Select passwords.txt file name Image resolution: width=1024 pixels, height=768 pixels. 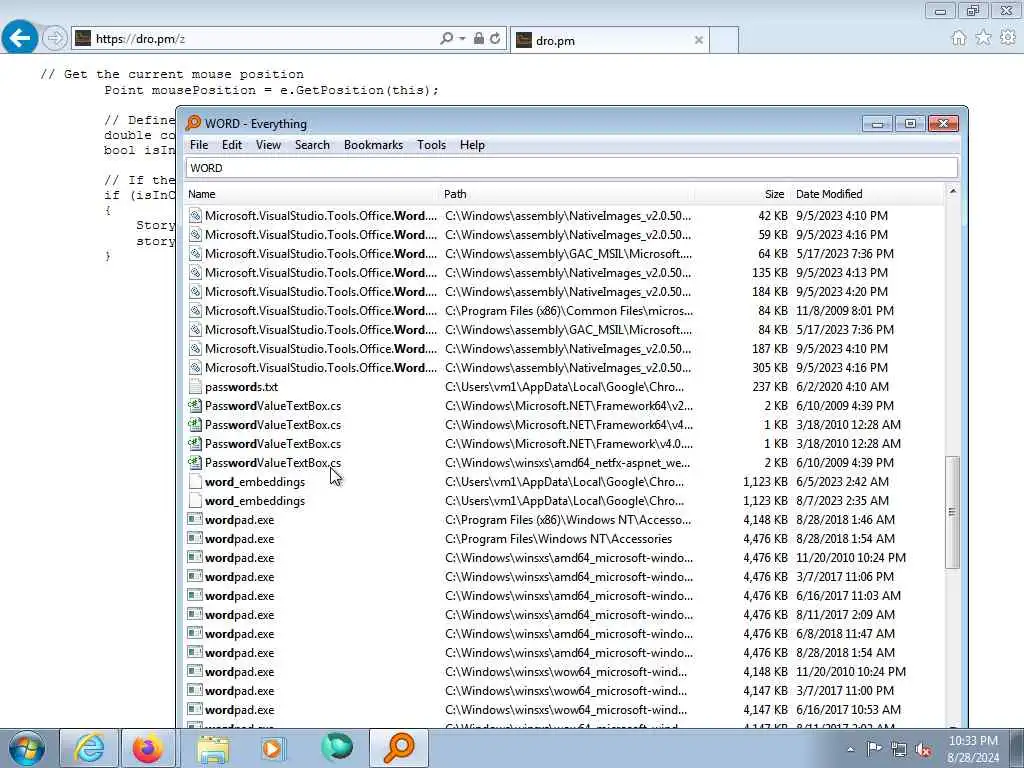click(242, 387)
